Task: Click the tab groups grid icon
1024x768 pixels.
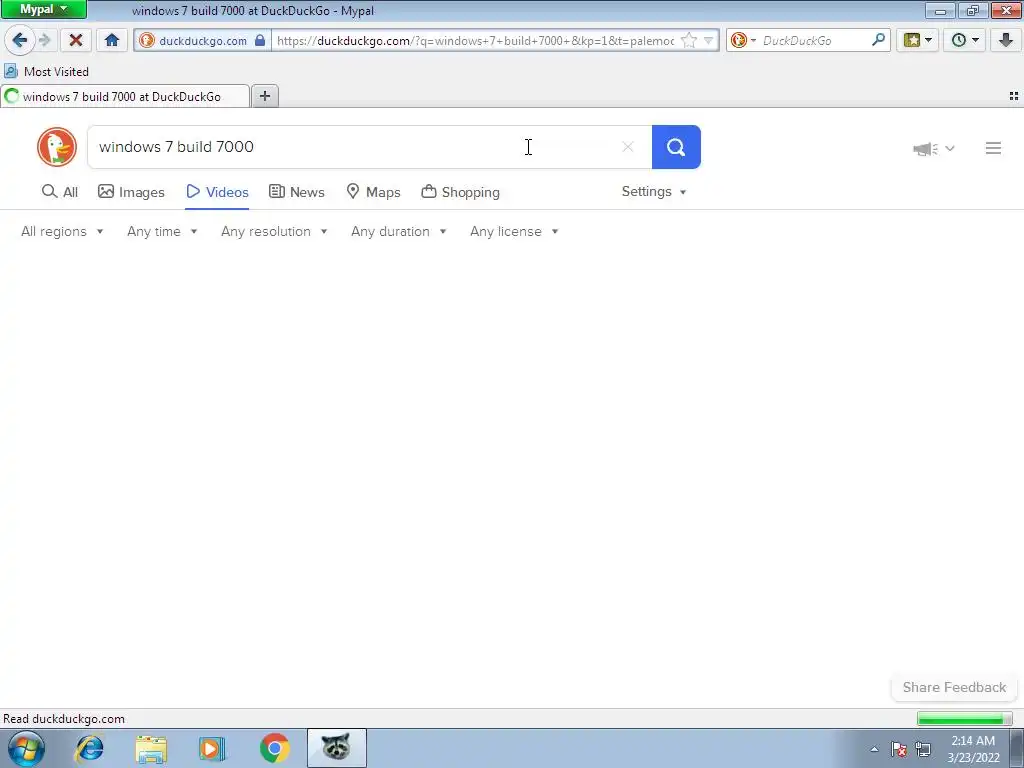Action: click(1014, 96)
